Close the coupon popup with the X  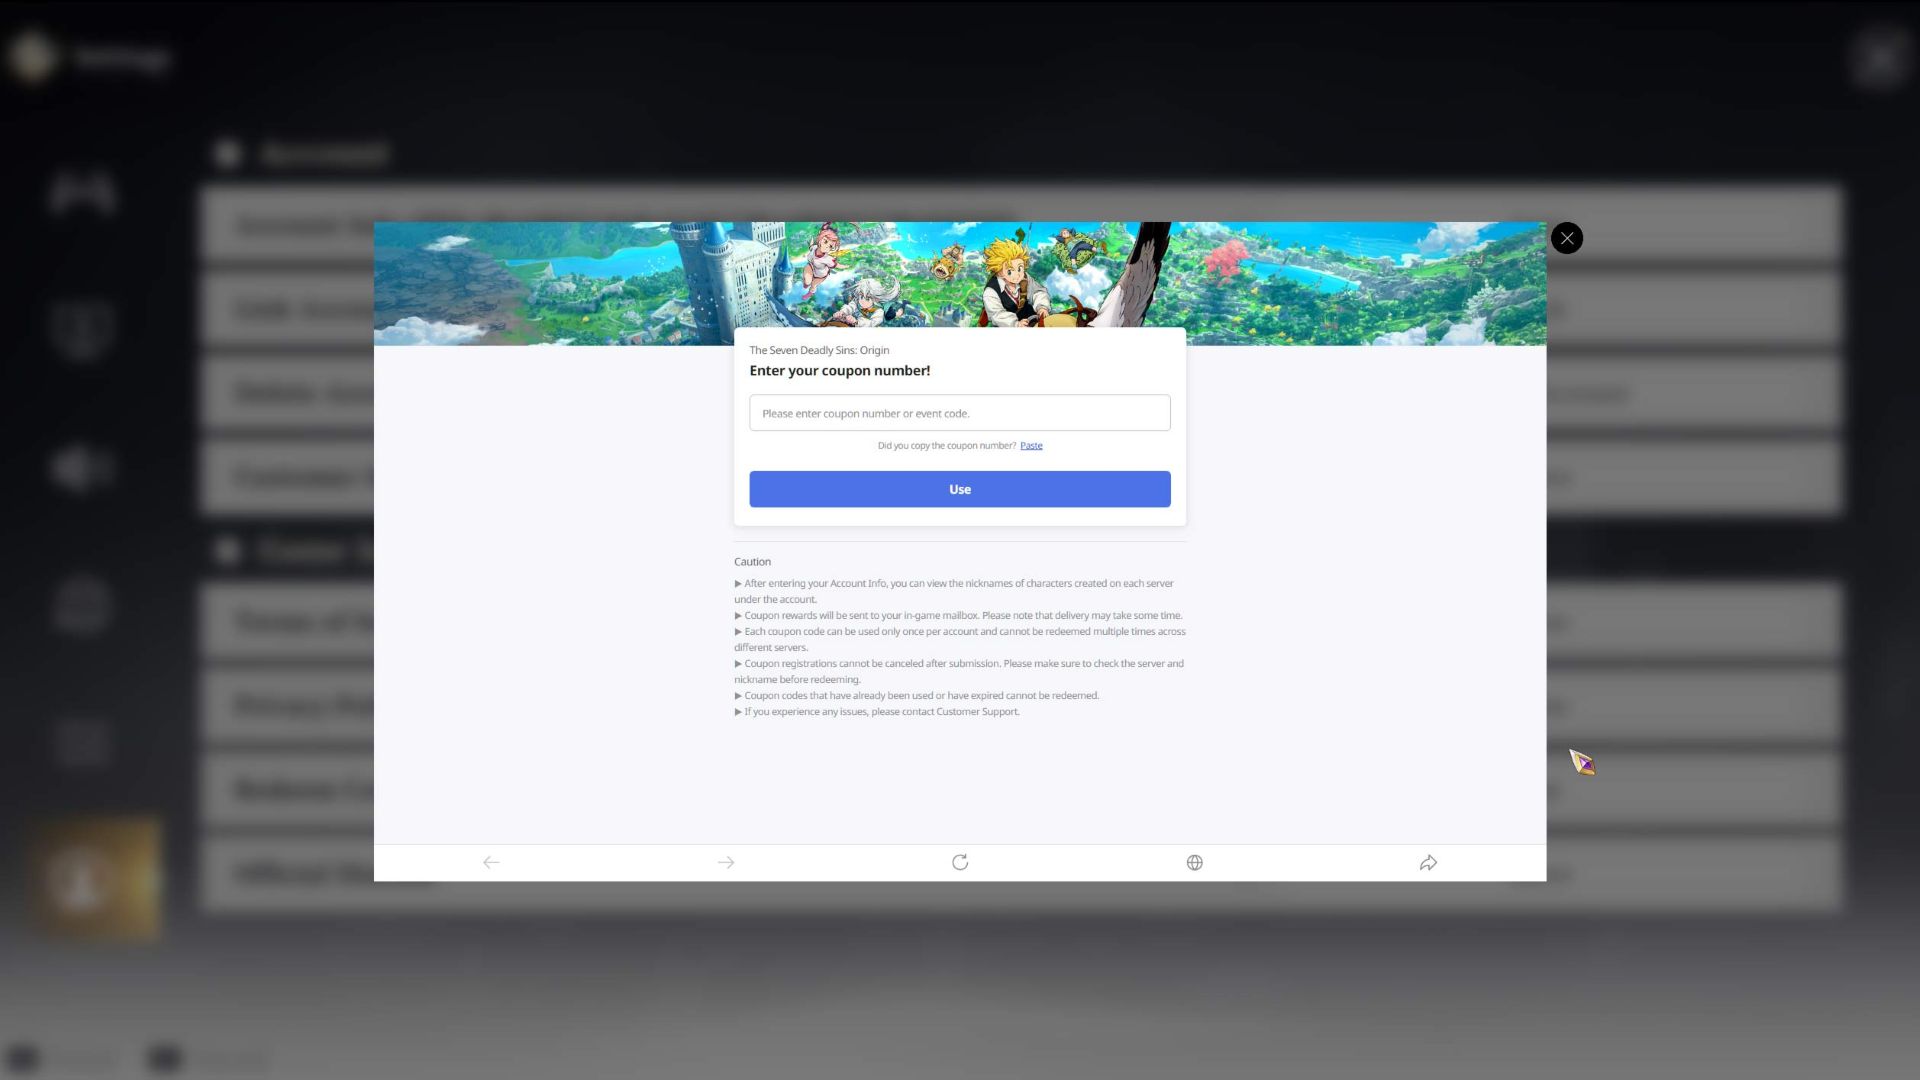pos(1567,238)
